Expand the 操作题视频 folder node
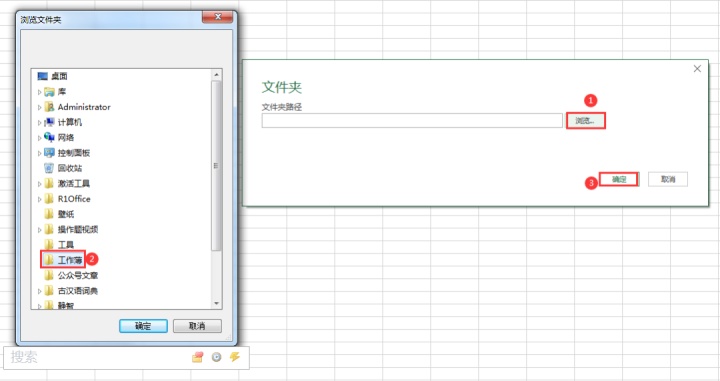 click(x=39, y=230)
